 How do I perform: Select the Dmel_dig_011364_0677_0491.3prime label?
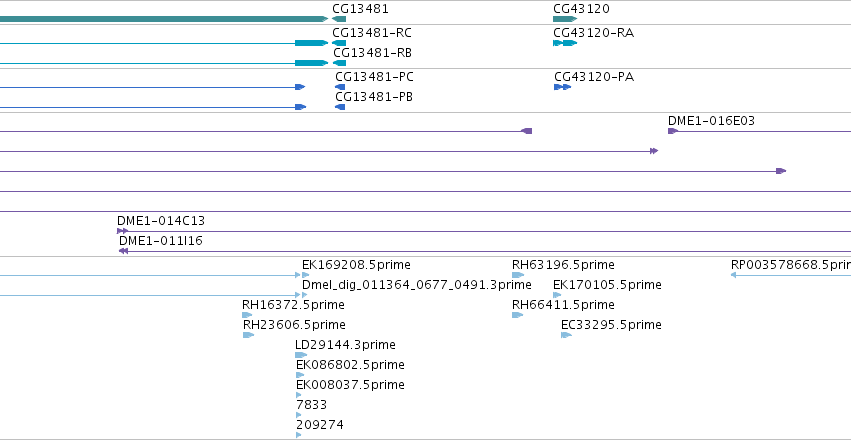[x=417, y=285]
